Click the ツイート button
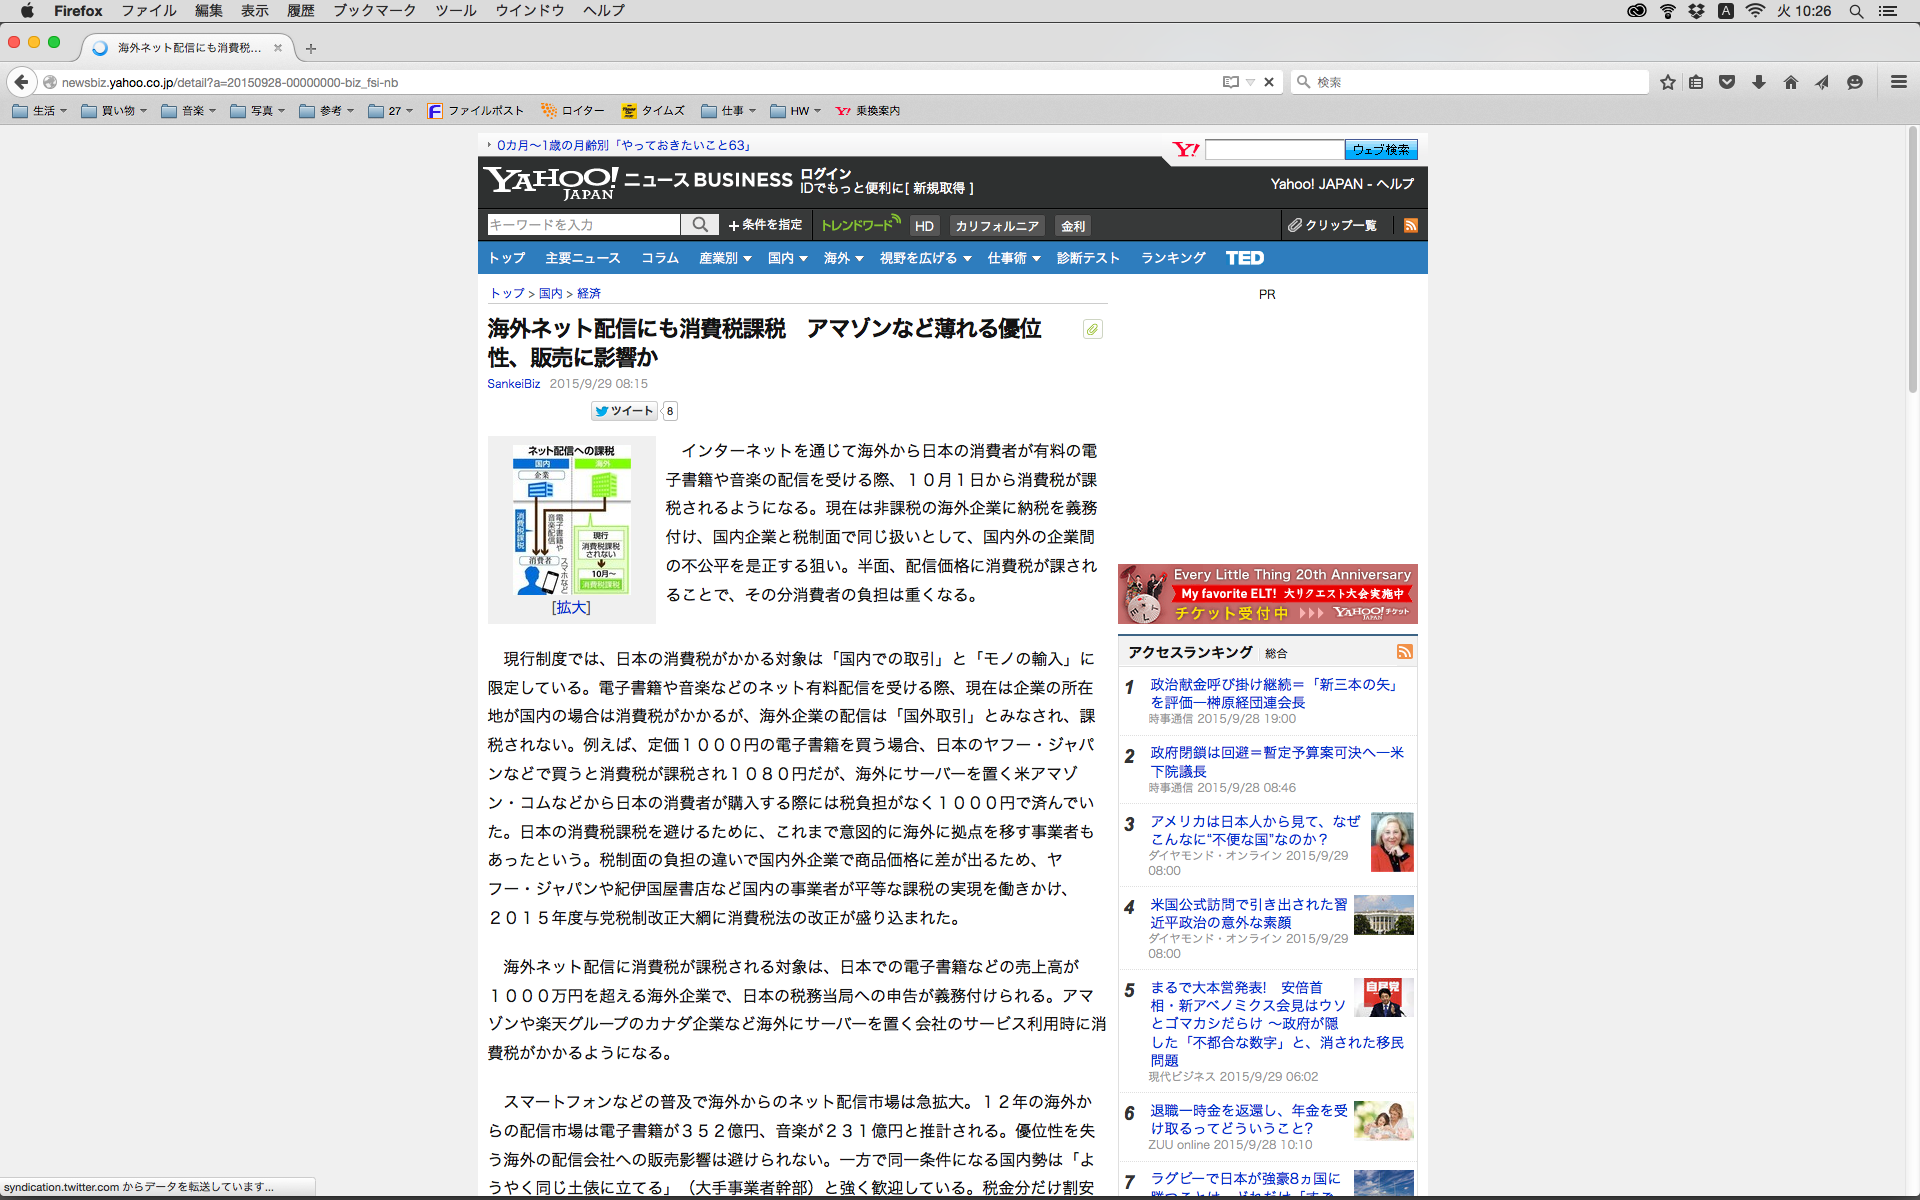The width and height of the screenshot is (1920, 1200). pyautogui.click(x=624, y=411)
